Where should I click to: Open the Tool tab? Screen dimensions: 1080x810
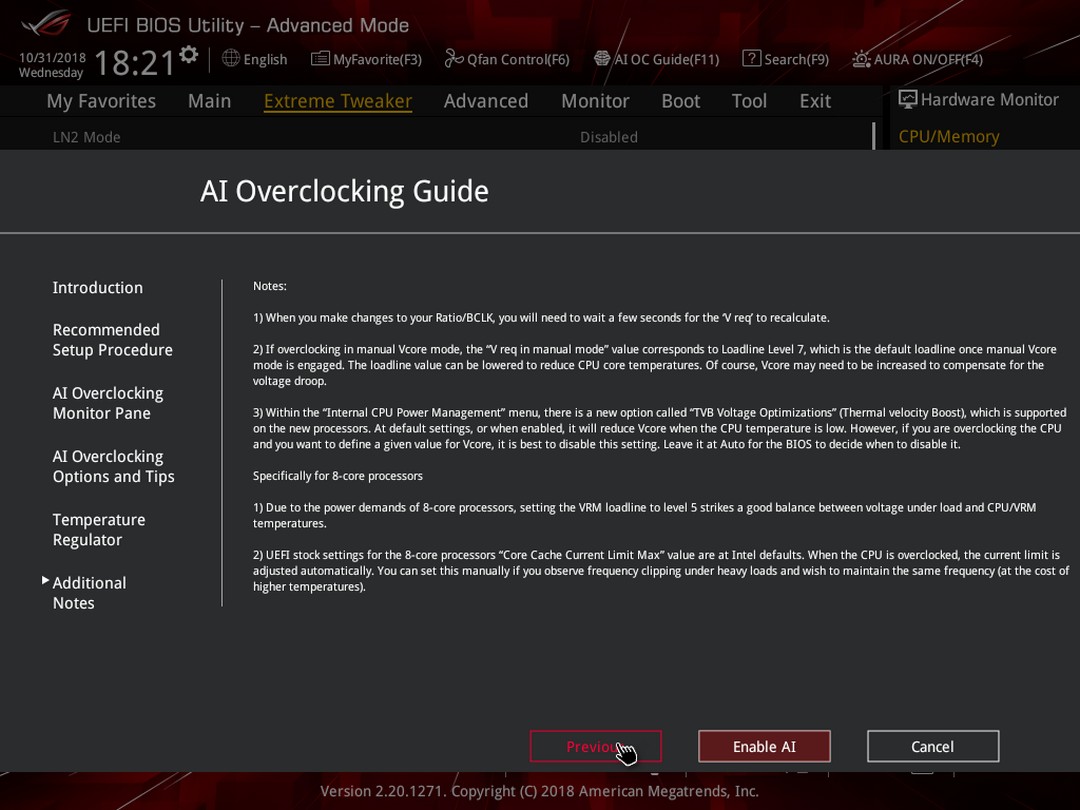[749, 101]
